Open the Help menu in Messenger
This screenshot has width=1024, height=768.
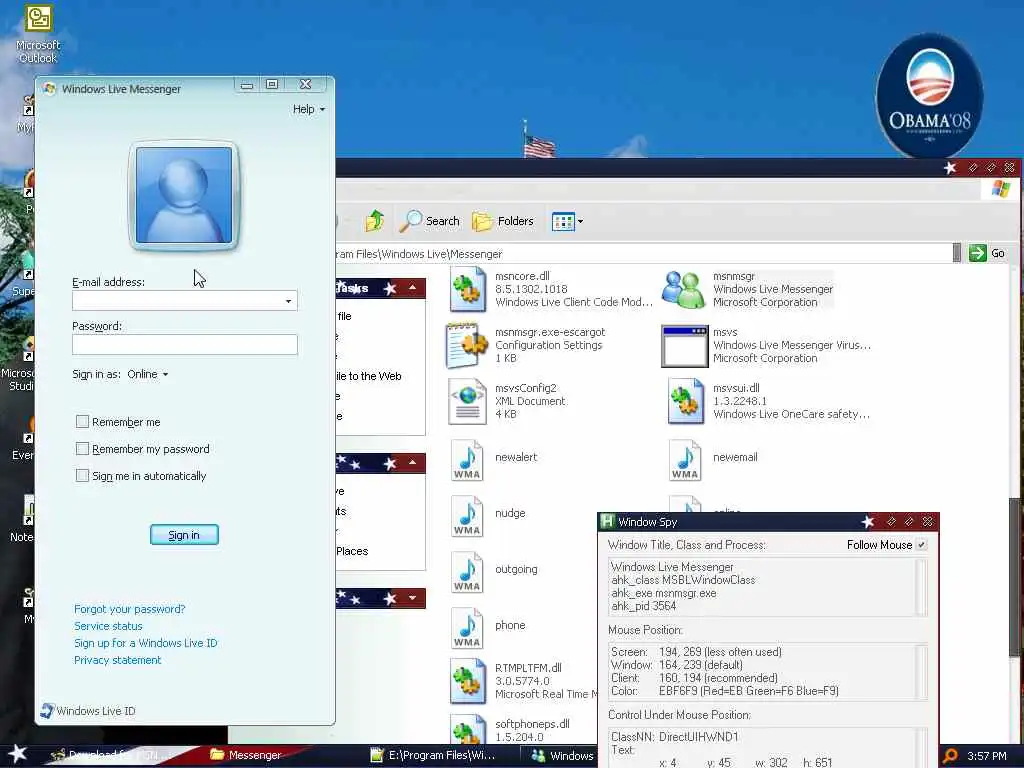(308, 109)
